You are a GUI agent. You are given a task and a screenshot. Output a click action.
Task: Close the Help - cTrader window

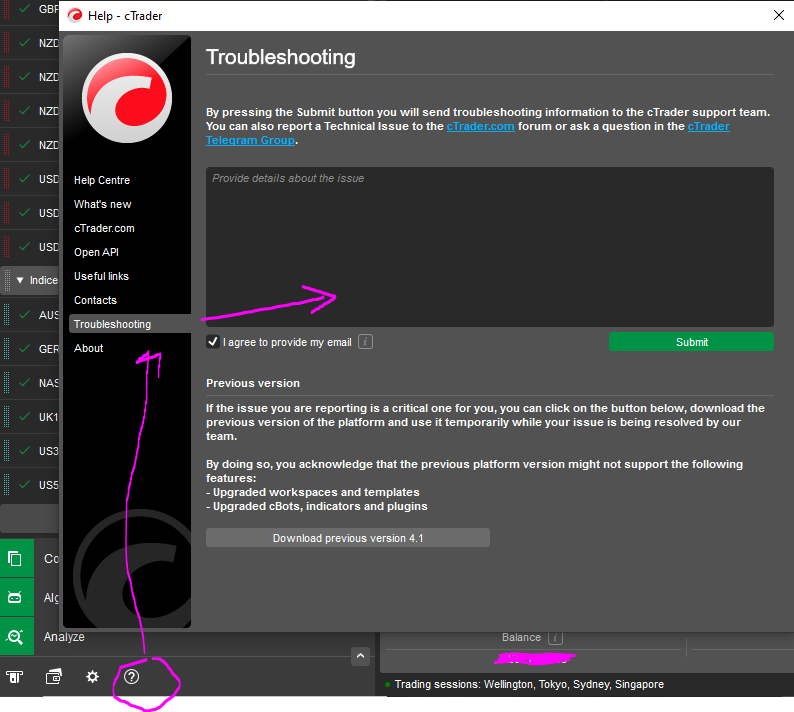point(779,15)
